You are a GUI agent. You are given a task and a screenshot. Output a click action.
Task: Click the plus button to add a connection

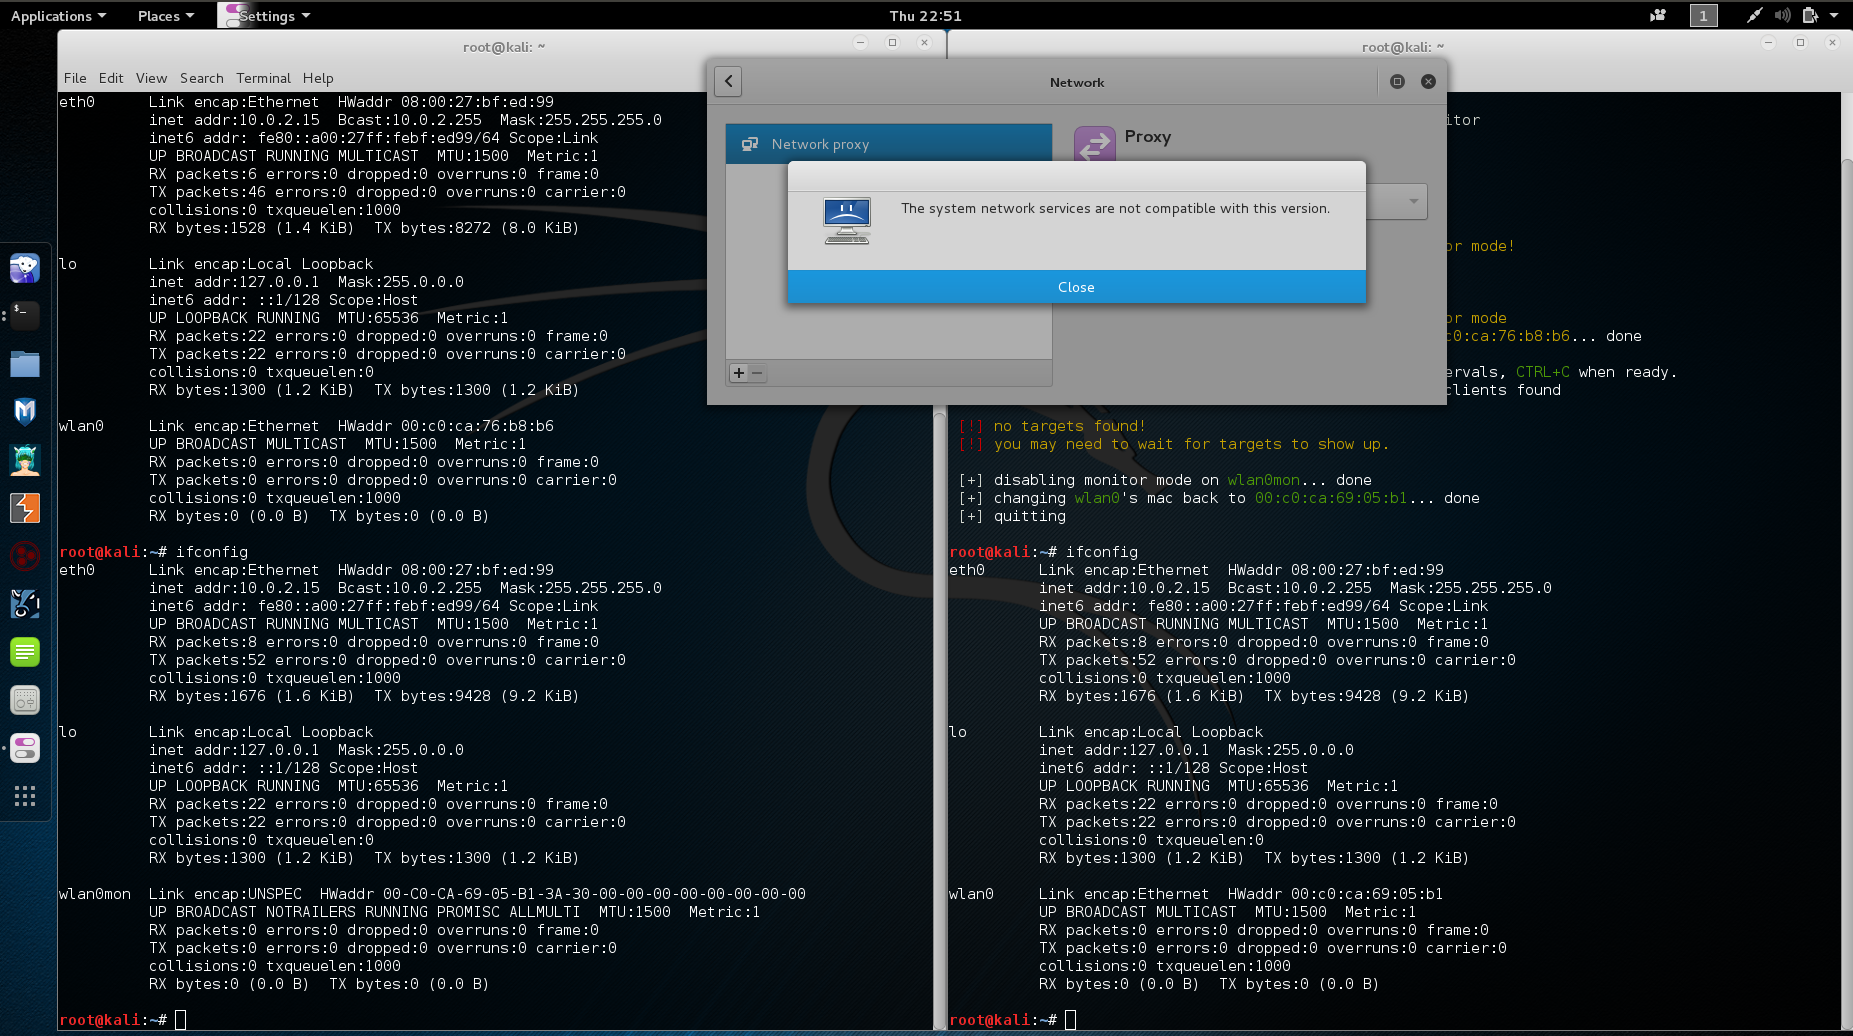pyautogui.click(x=739, y=373)
